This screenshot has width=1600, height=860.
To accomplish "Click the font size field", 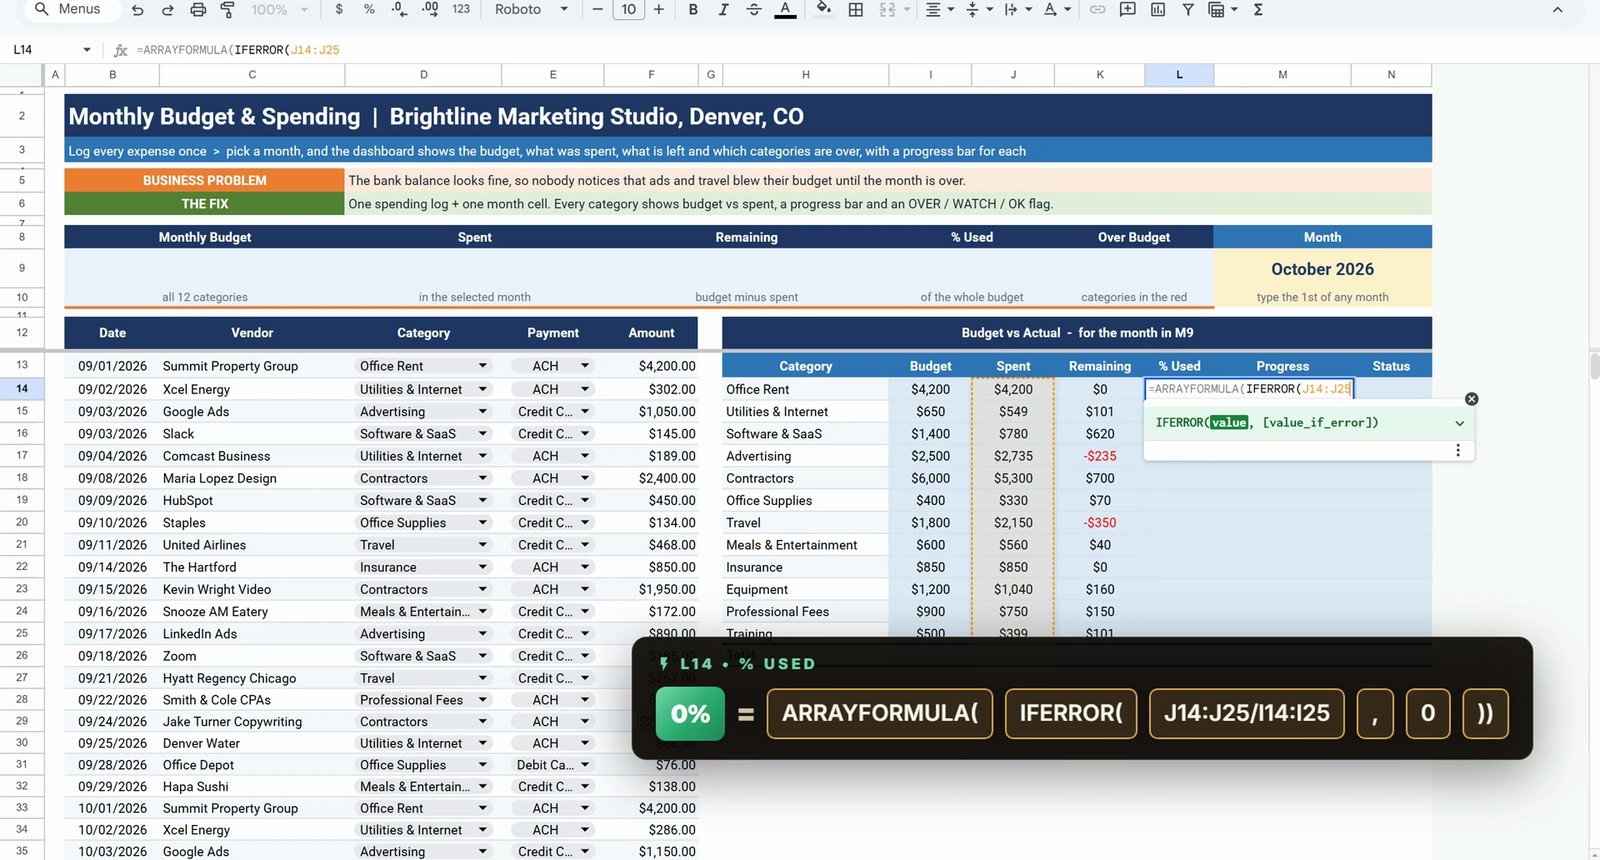I will pos(628,9).
